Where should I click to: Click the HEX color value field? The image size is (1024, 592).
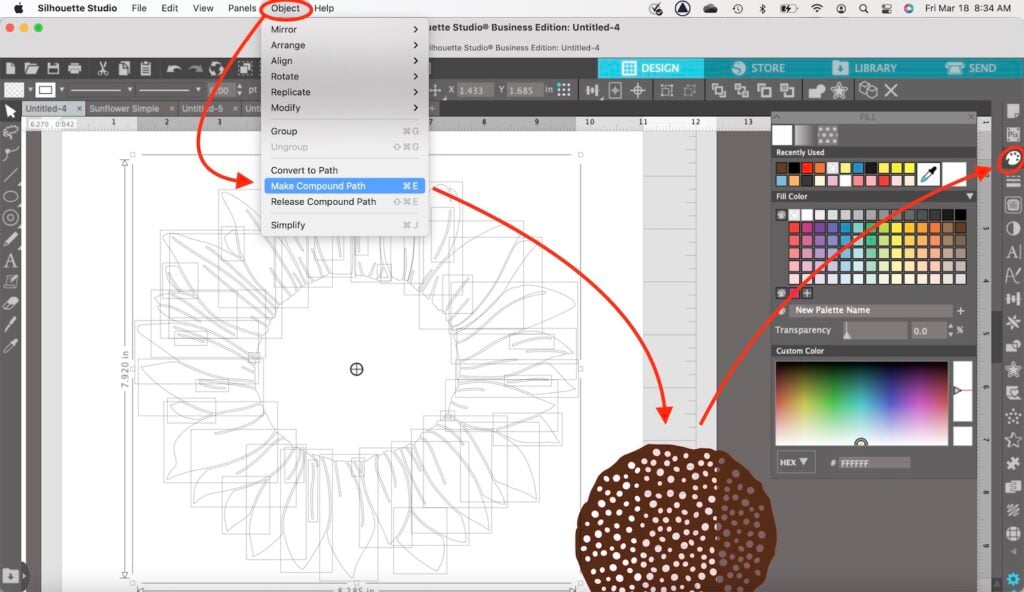(x=874, y=463)
